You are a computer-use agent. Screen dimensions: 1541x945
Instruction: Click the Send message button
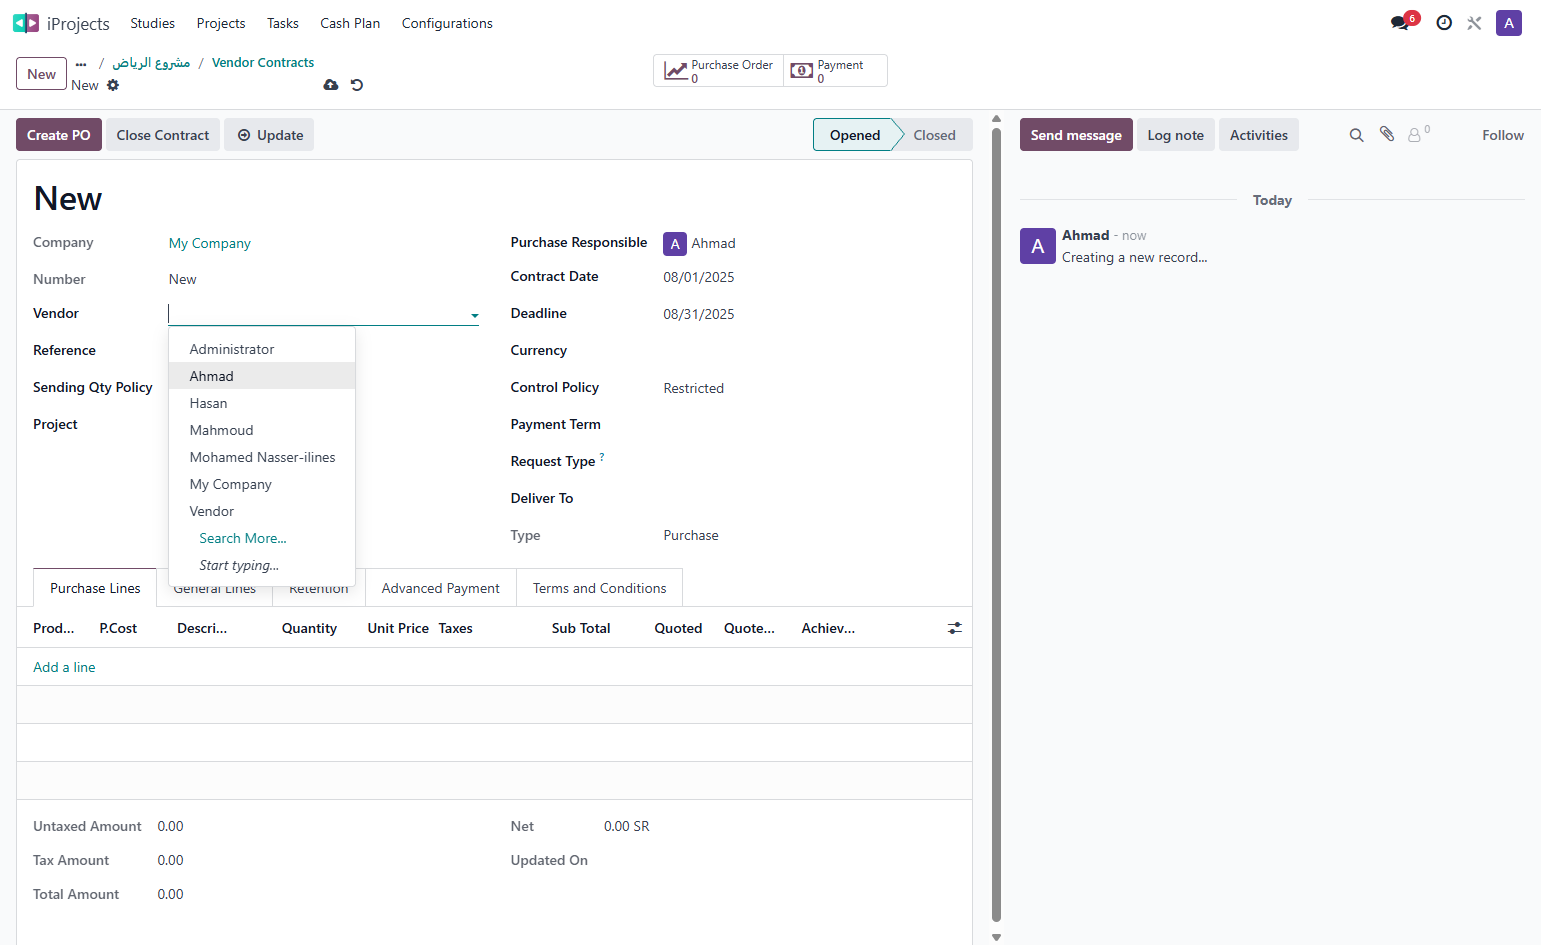[x=1076, y=135]
